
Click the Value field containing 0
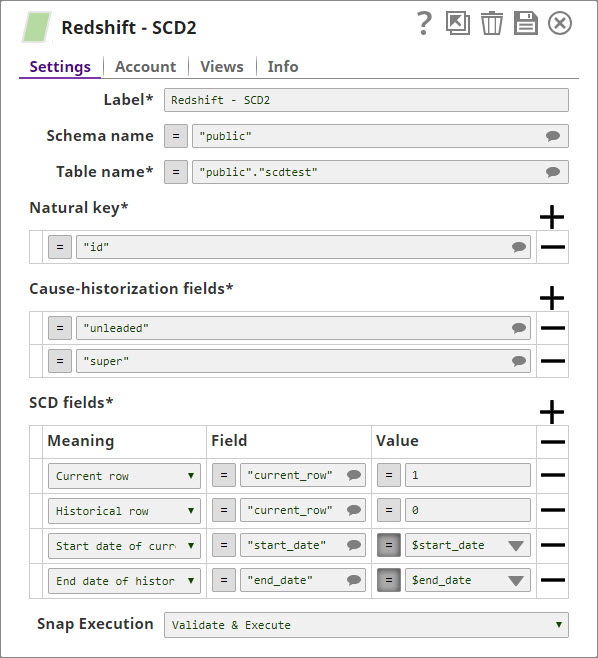point(467,510)
